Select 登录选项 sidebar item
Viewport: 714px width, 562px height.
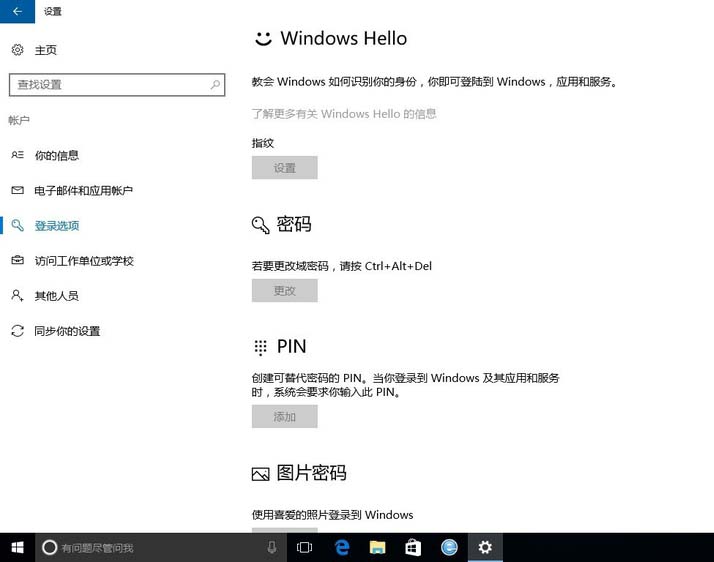(x=56, y=226)
